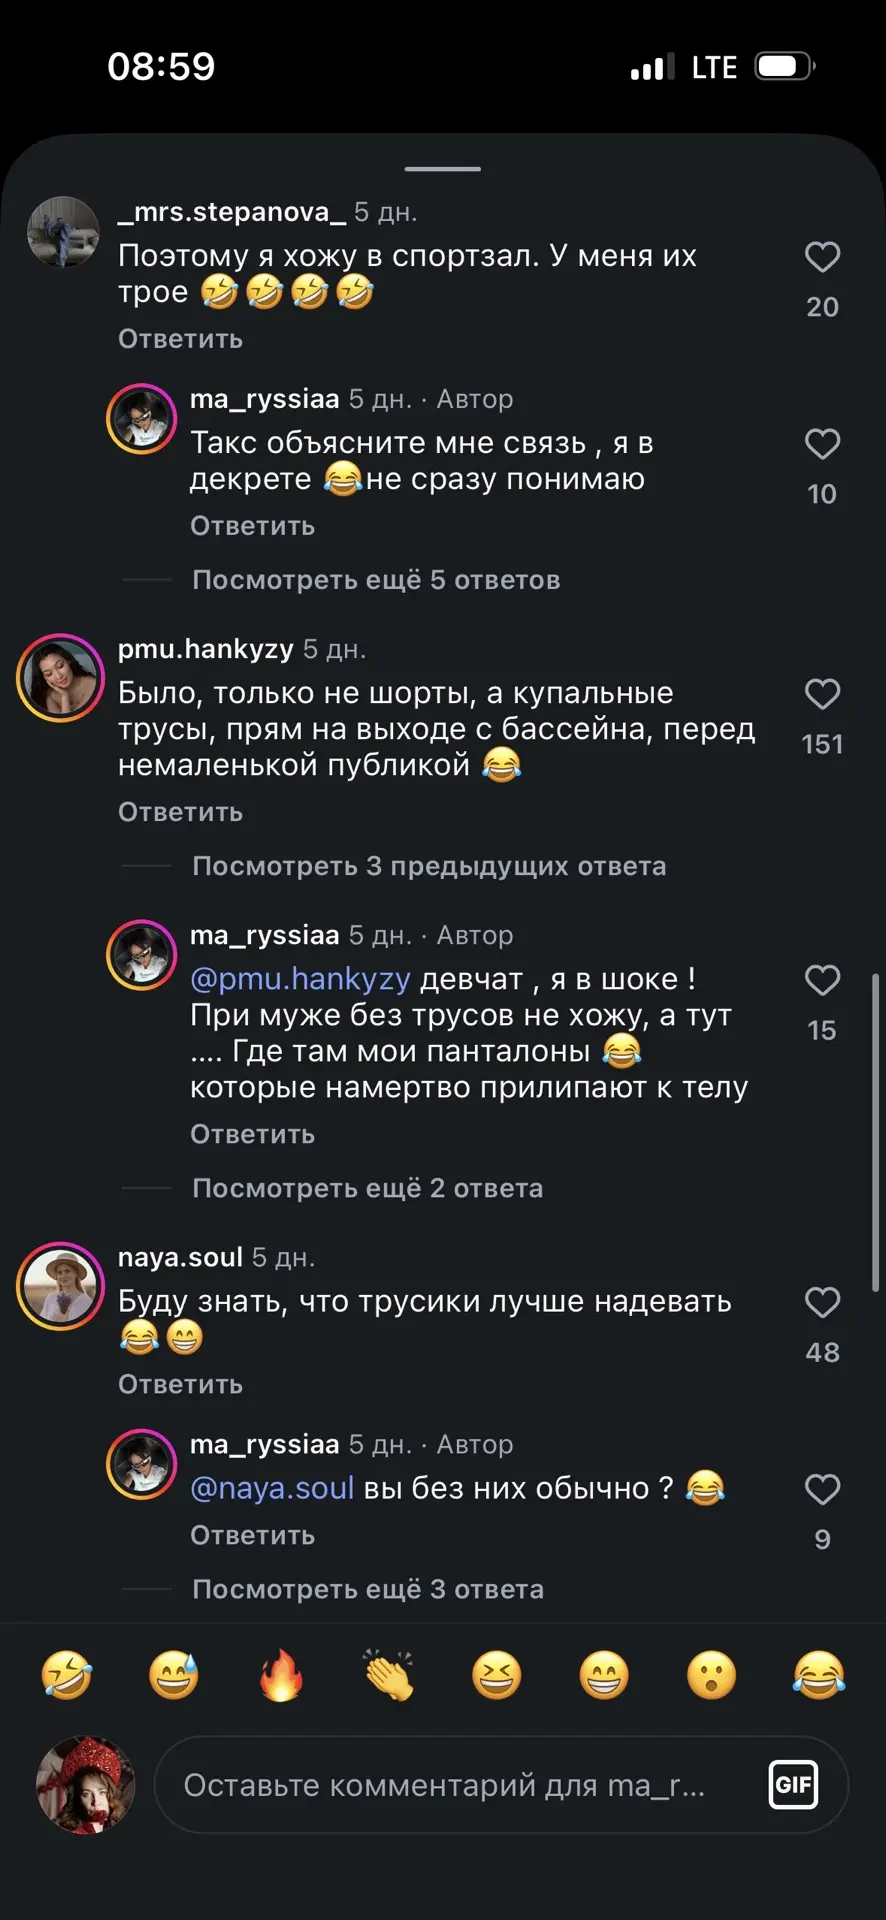886x1920 pixels.
Task: Like pmu.hankyzy comment with 151 likes
Action: point(822,694)
